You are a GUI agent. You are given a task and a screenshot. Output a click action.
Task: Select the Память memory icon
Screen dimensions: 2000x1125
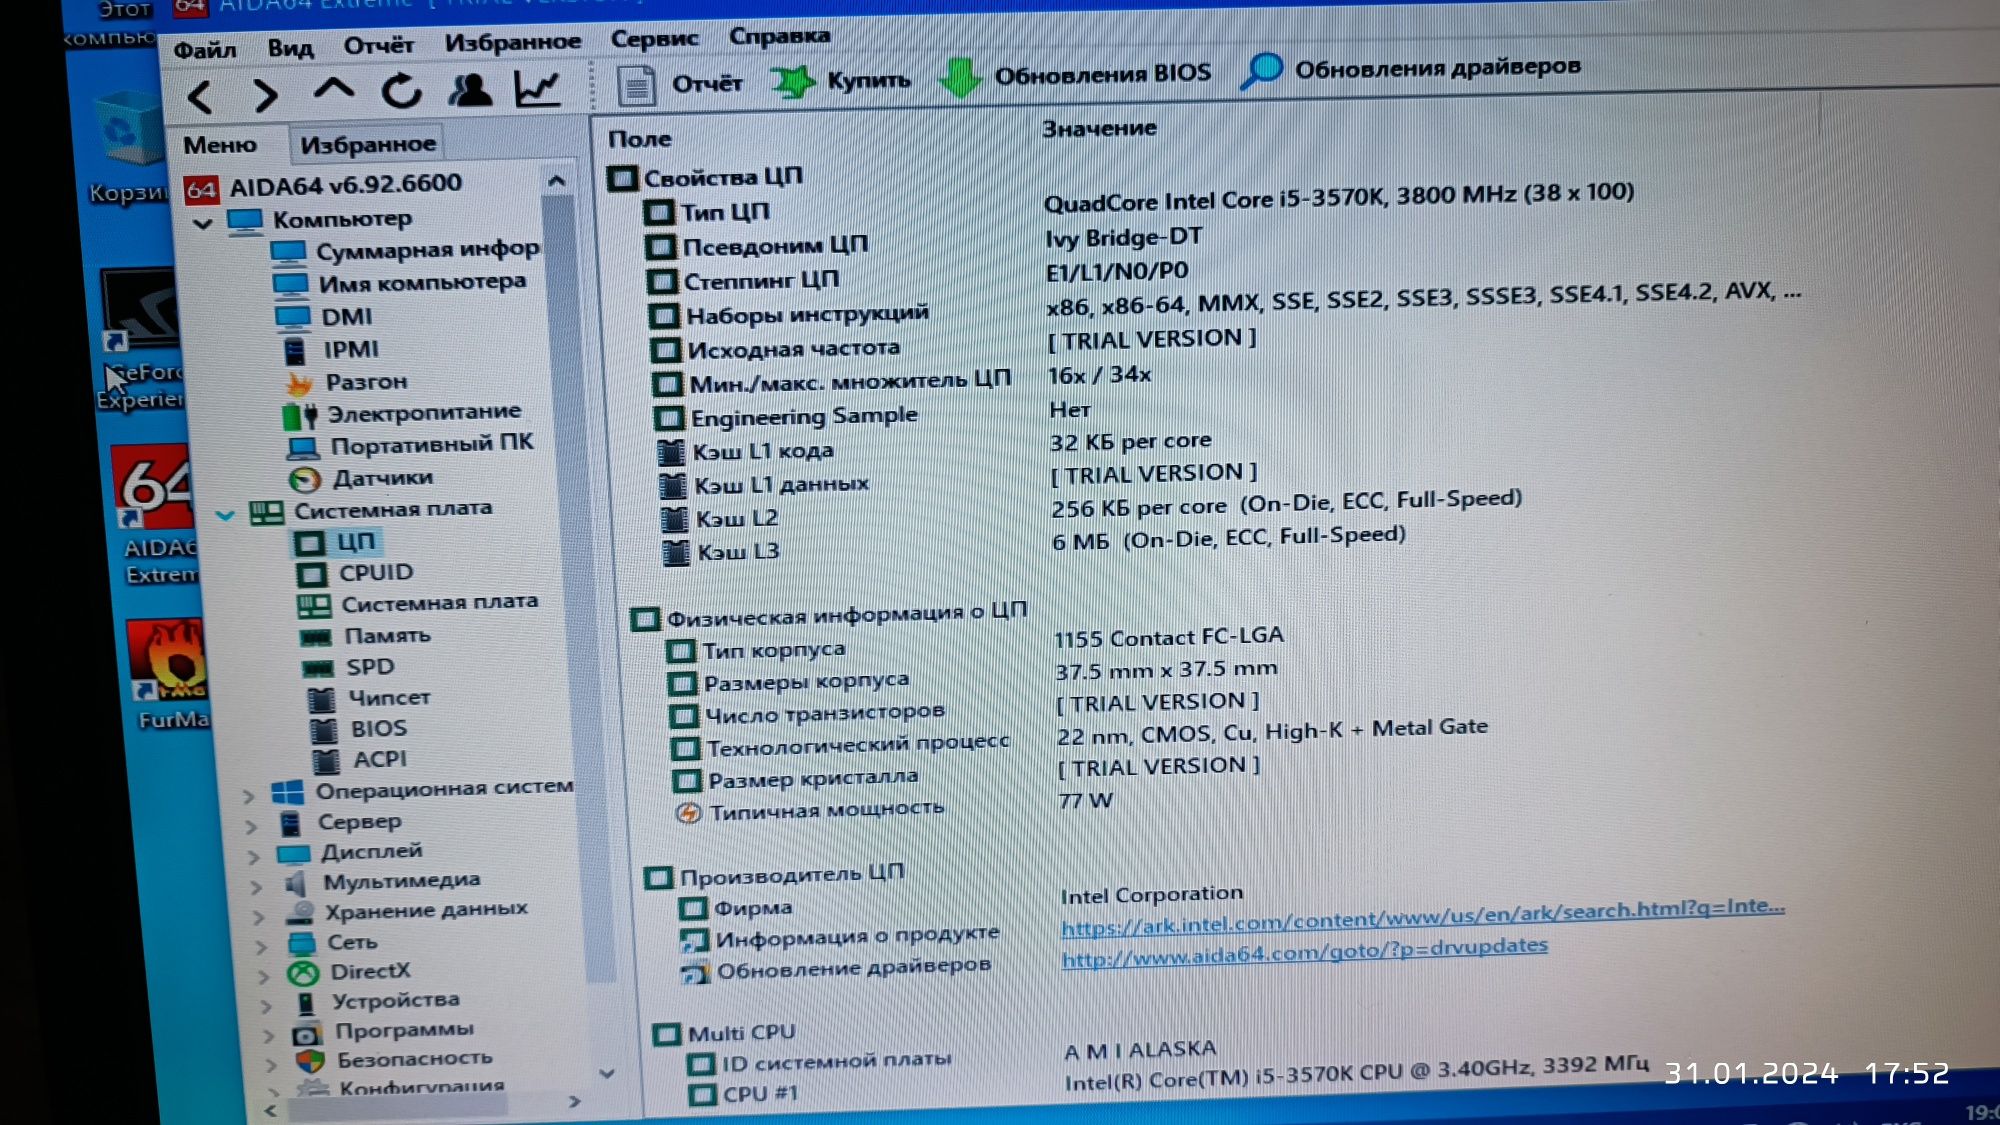(x=316, y=637)
